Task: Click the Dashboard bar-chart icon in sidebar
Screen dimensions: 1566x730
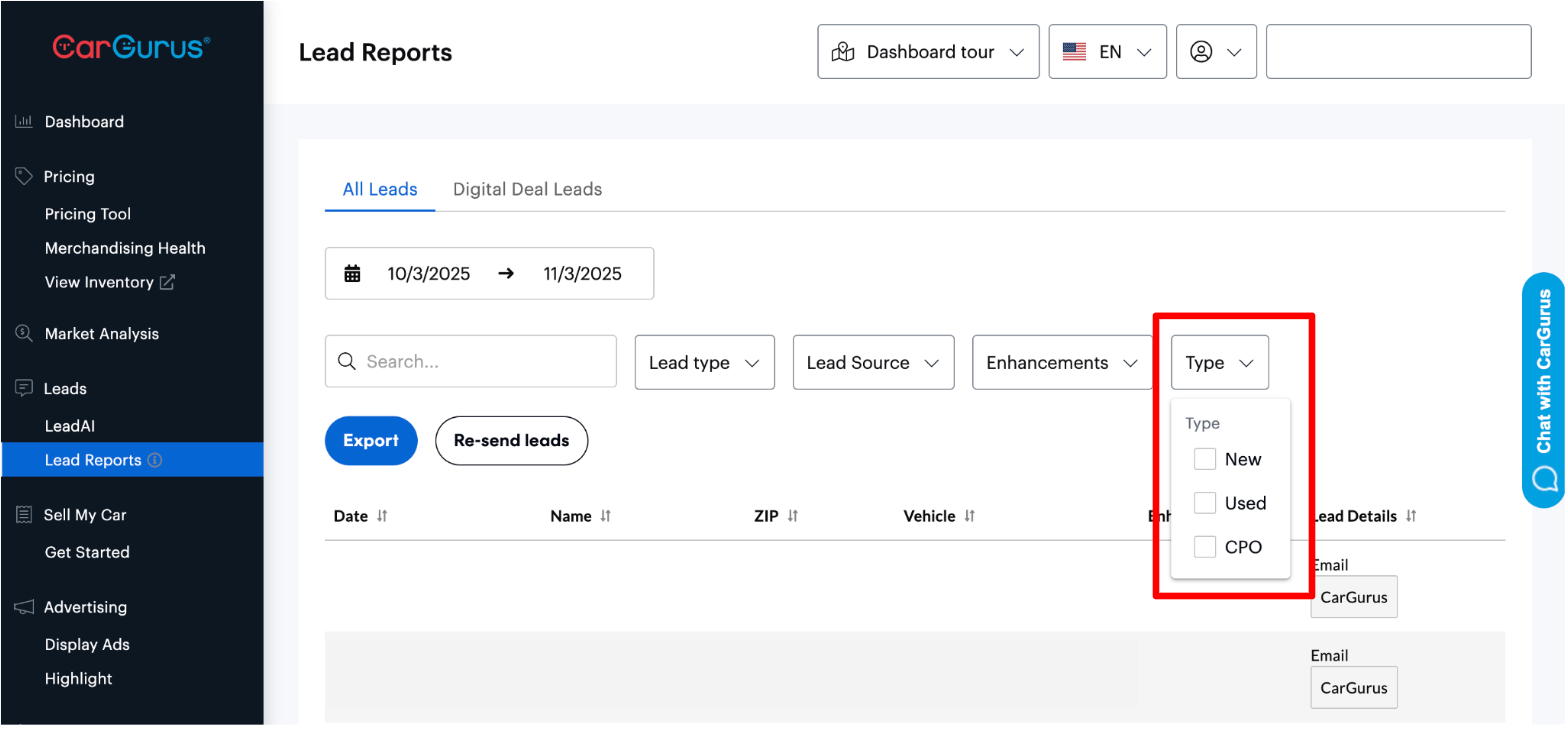Action: 23,122
